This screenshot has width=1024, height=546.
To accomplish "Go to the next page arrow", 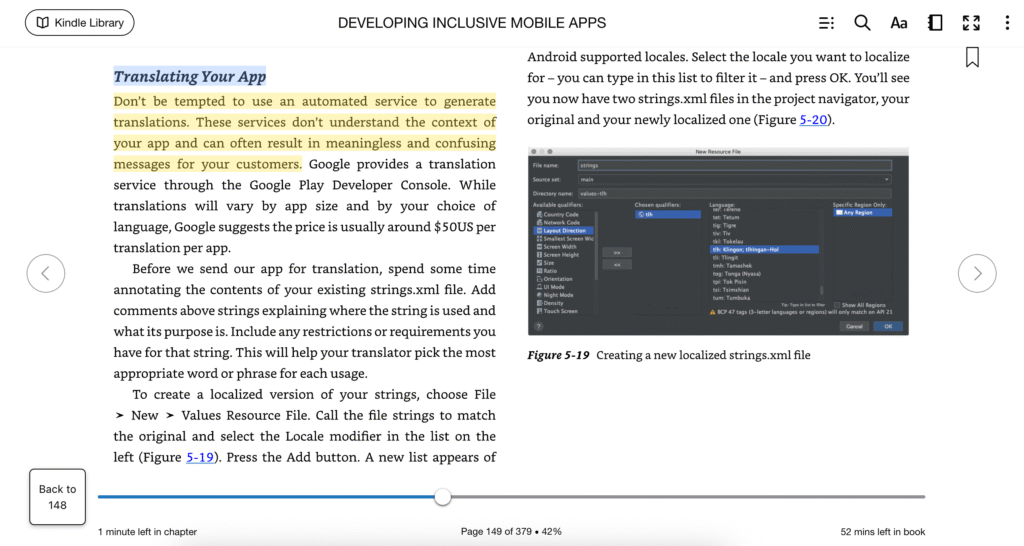I will (x=977, y=273).
